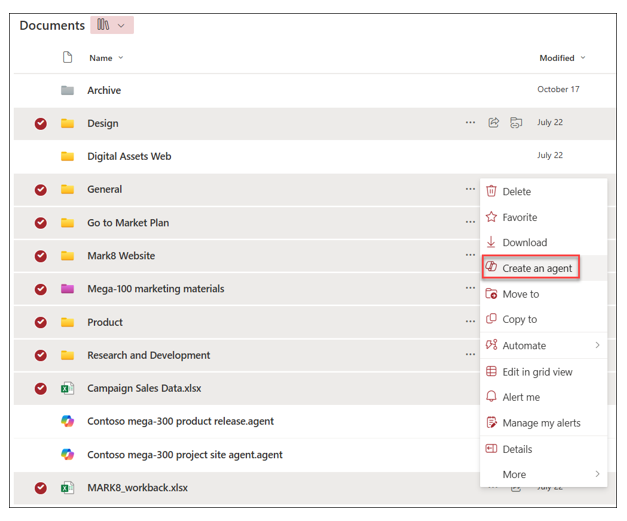Deselect the Mega-100 marketing materials checkmark
The height and width of the screenshot is (521, 627).
coord(40,289)
